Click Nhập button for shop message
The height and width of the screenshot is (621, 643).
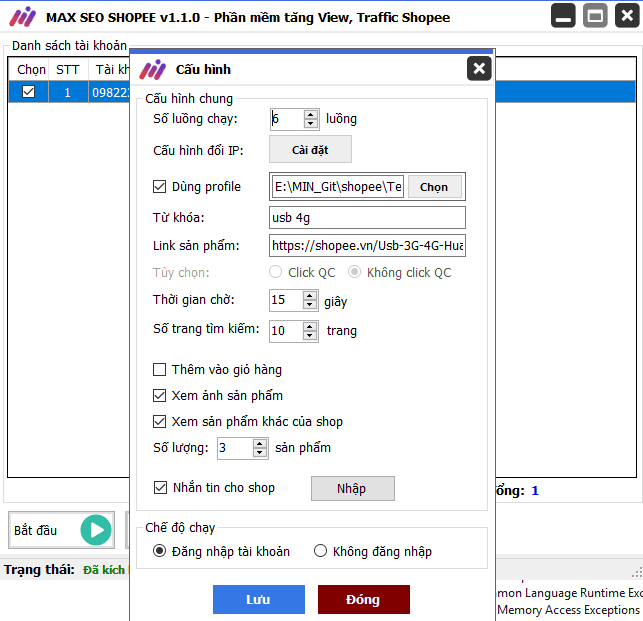point(352,489)
